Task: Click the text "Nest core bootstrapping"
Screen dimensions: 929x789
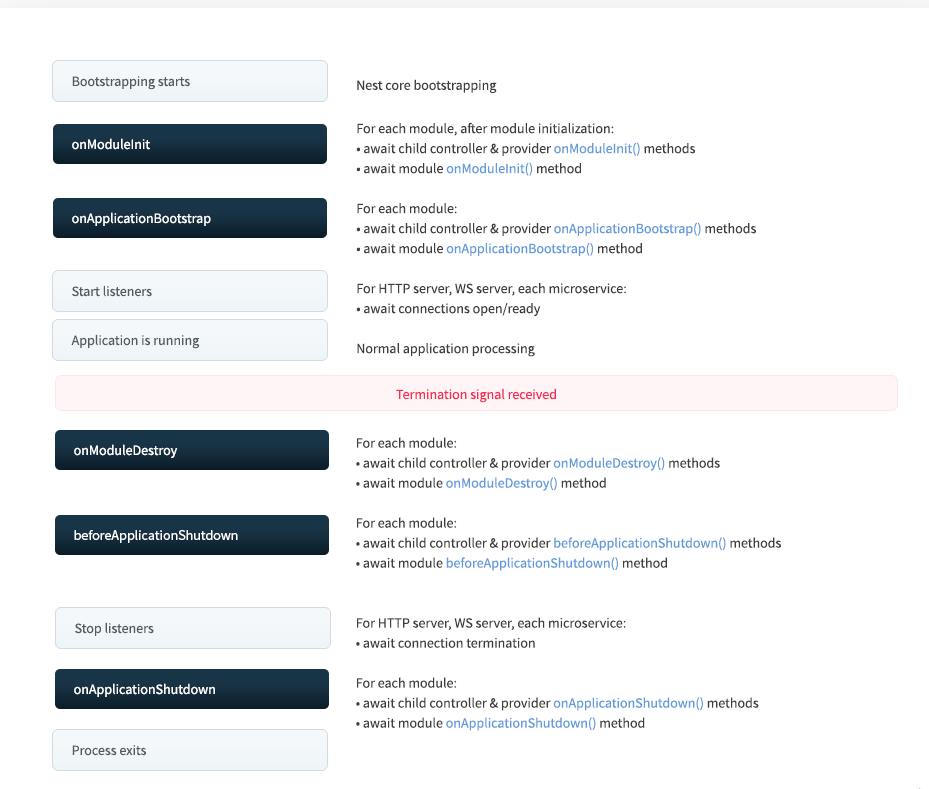Action: pyautogui.click(x=427, y=85)
